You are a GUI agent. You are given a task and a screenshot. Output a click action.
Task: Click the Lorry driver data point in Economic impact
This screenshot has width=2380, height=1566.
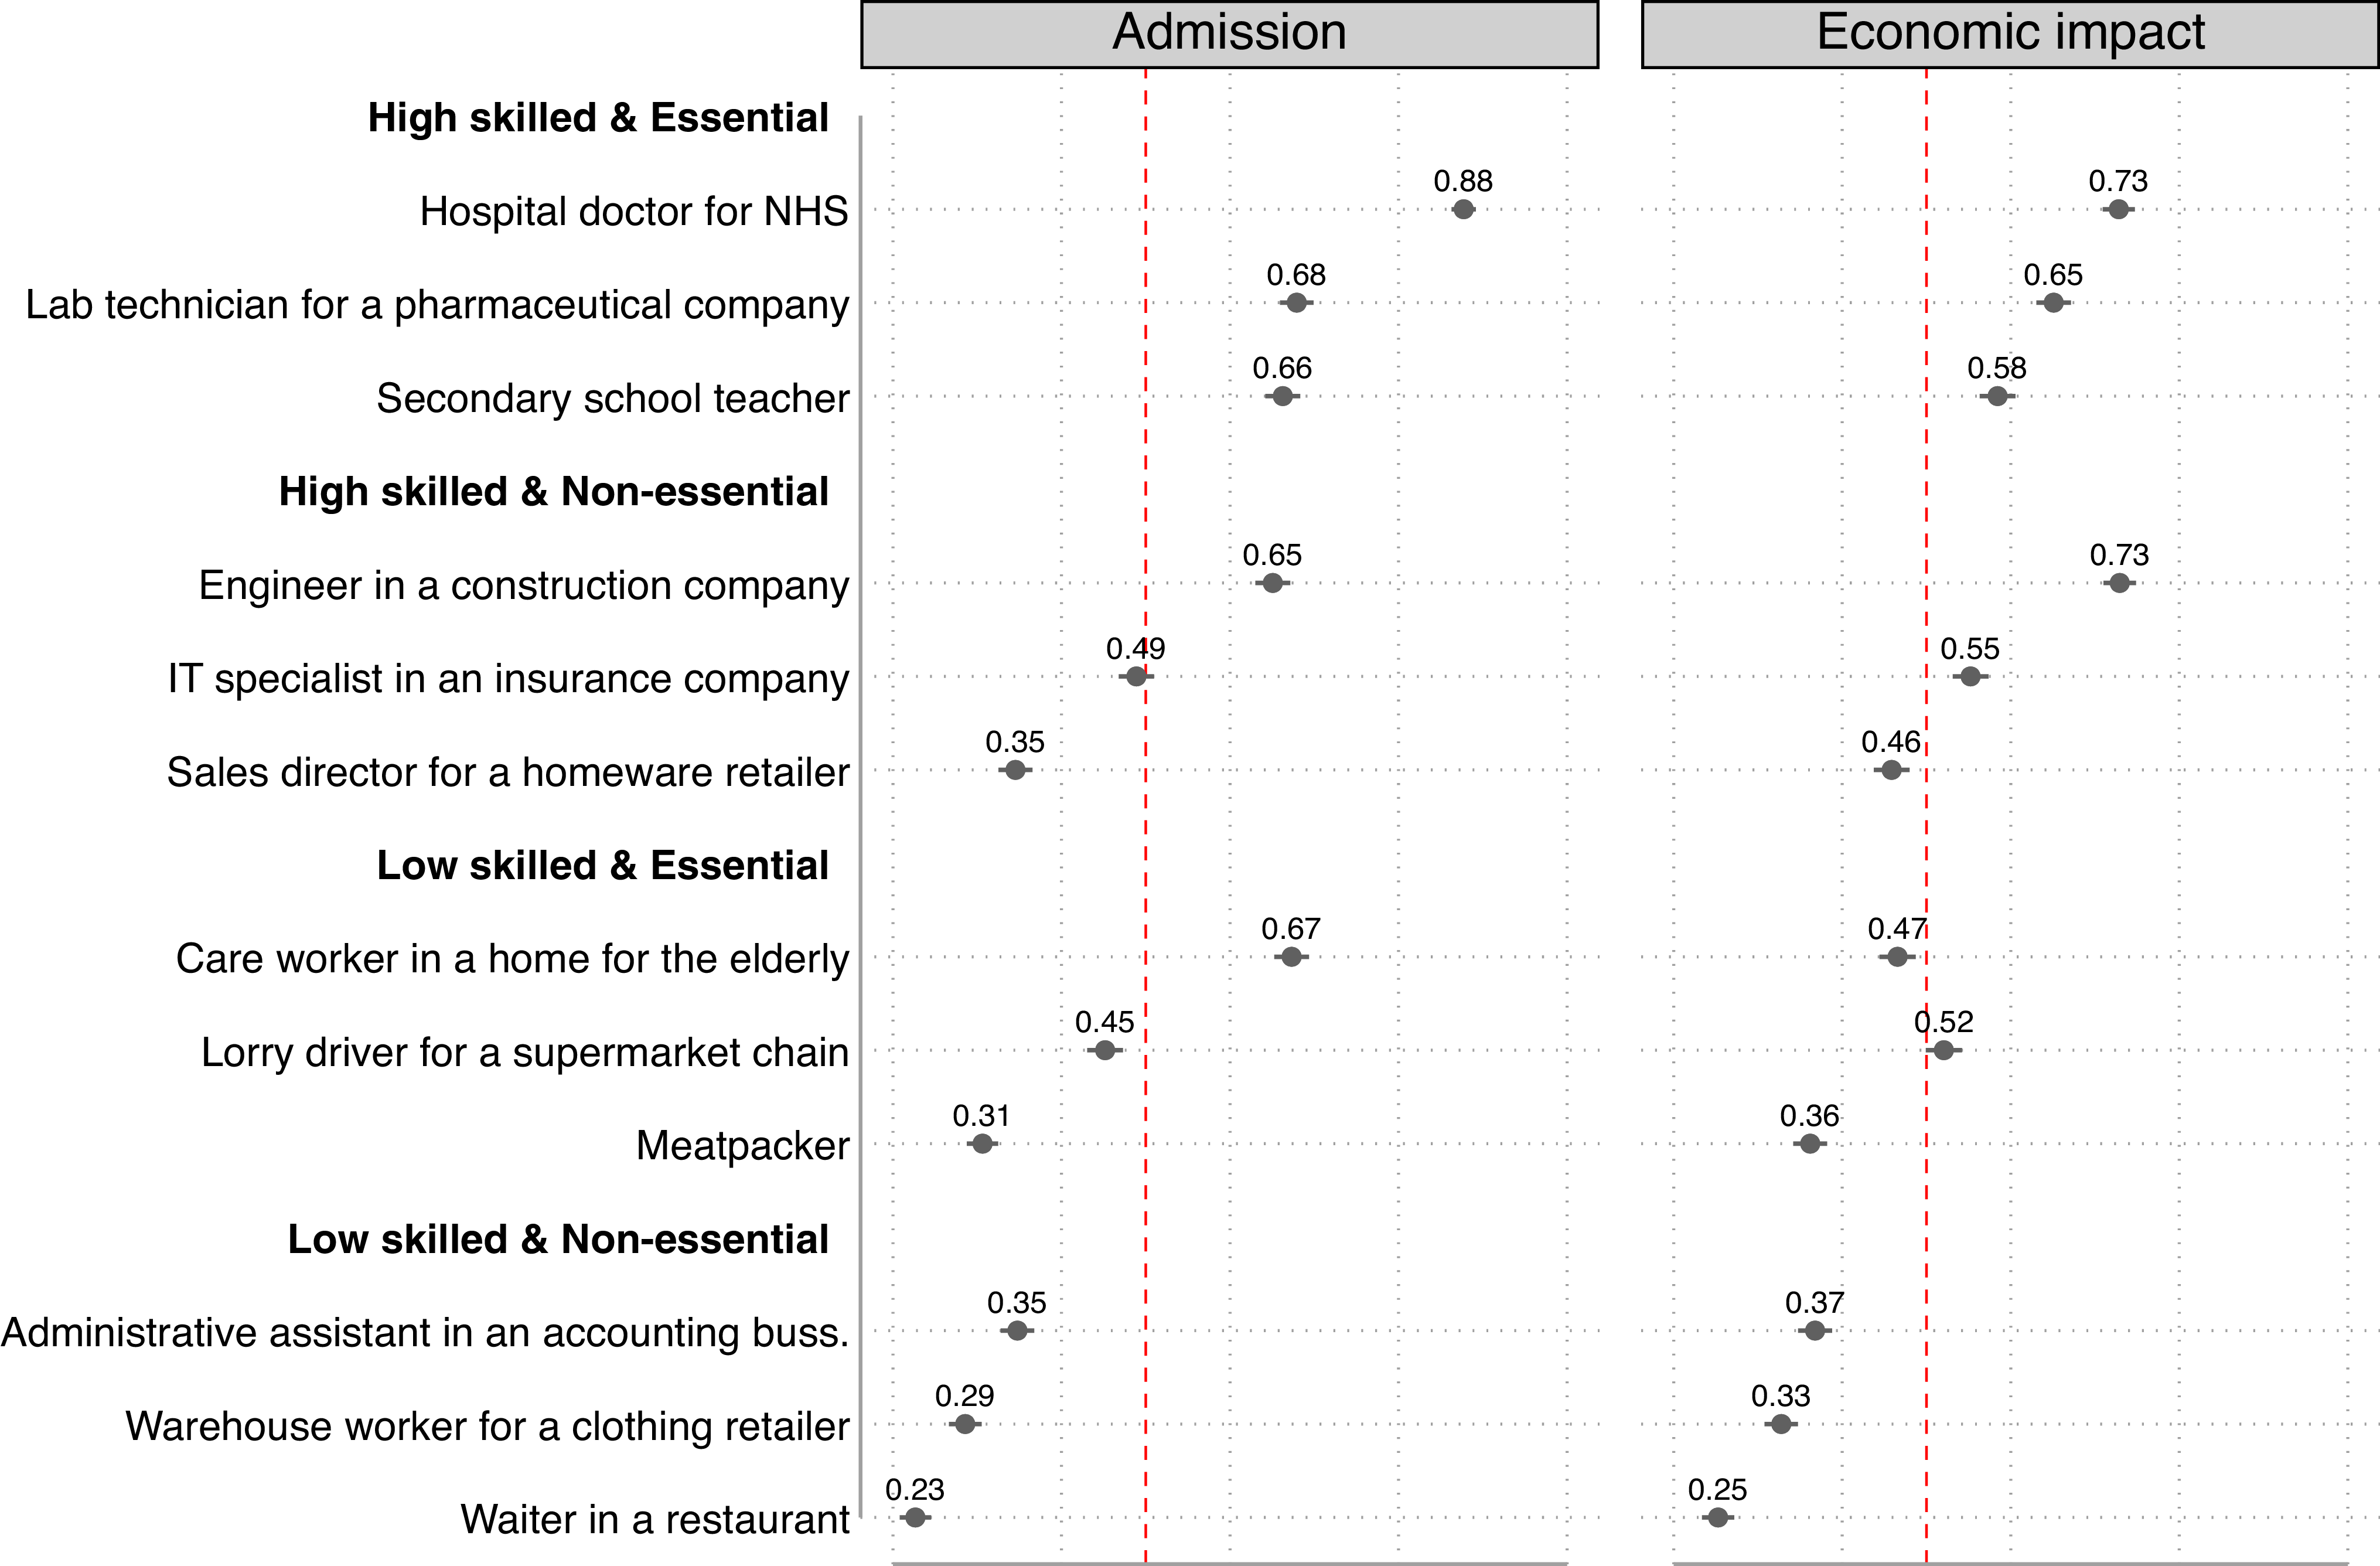coord(1944,1050)
